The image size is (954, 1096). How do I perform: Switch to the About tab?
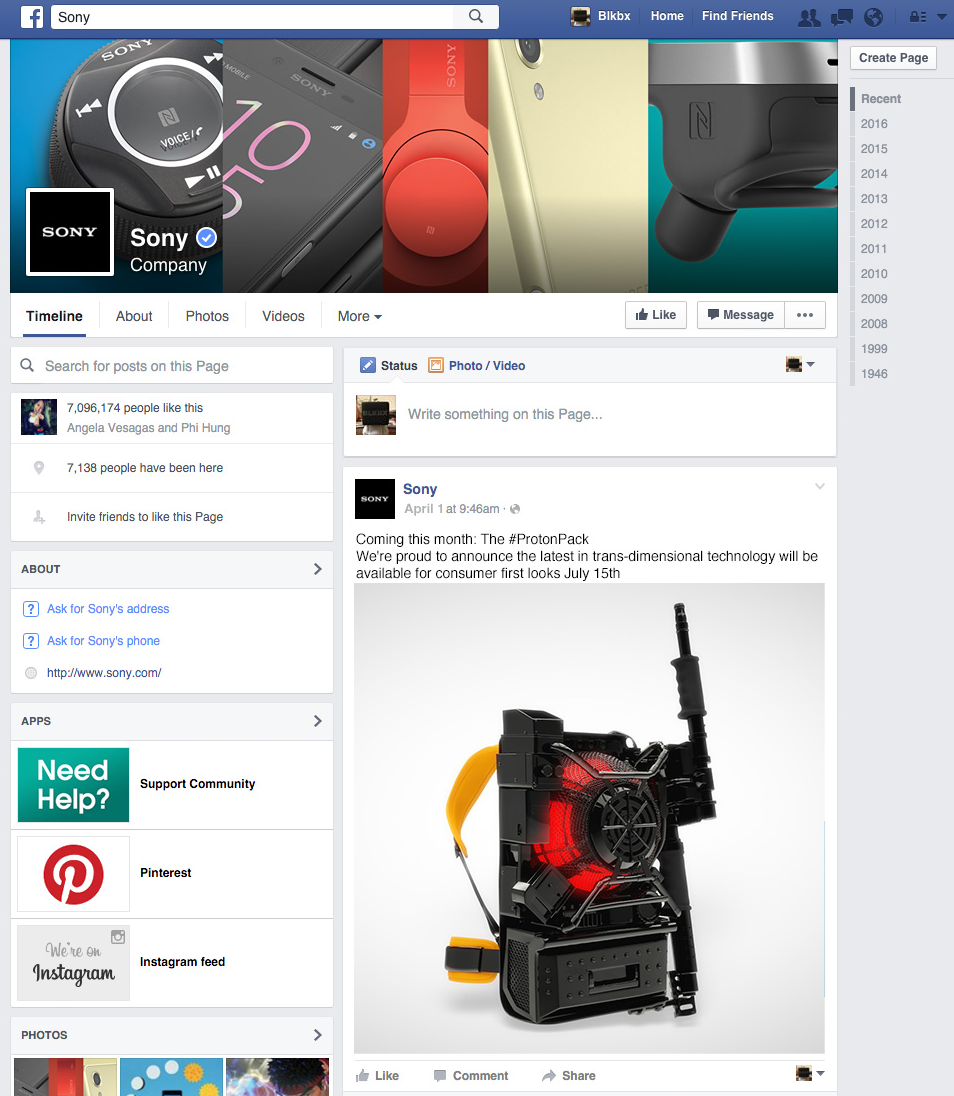[134, 316]
